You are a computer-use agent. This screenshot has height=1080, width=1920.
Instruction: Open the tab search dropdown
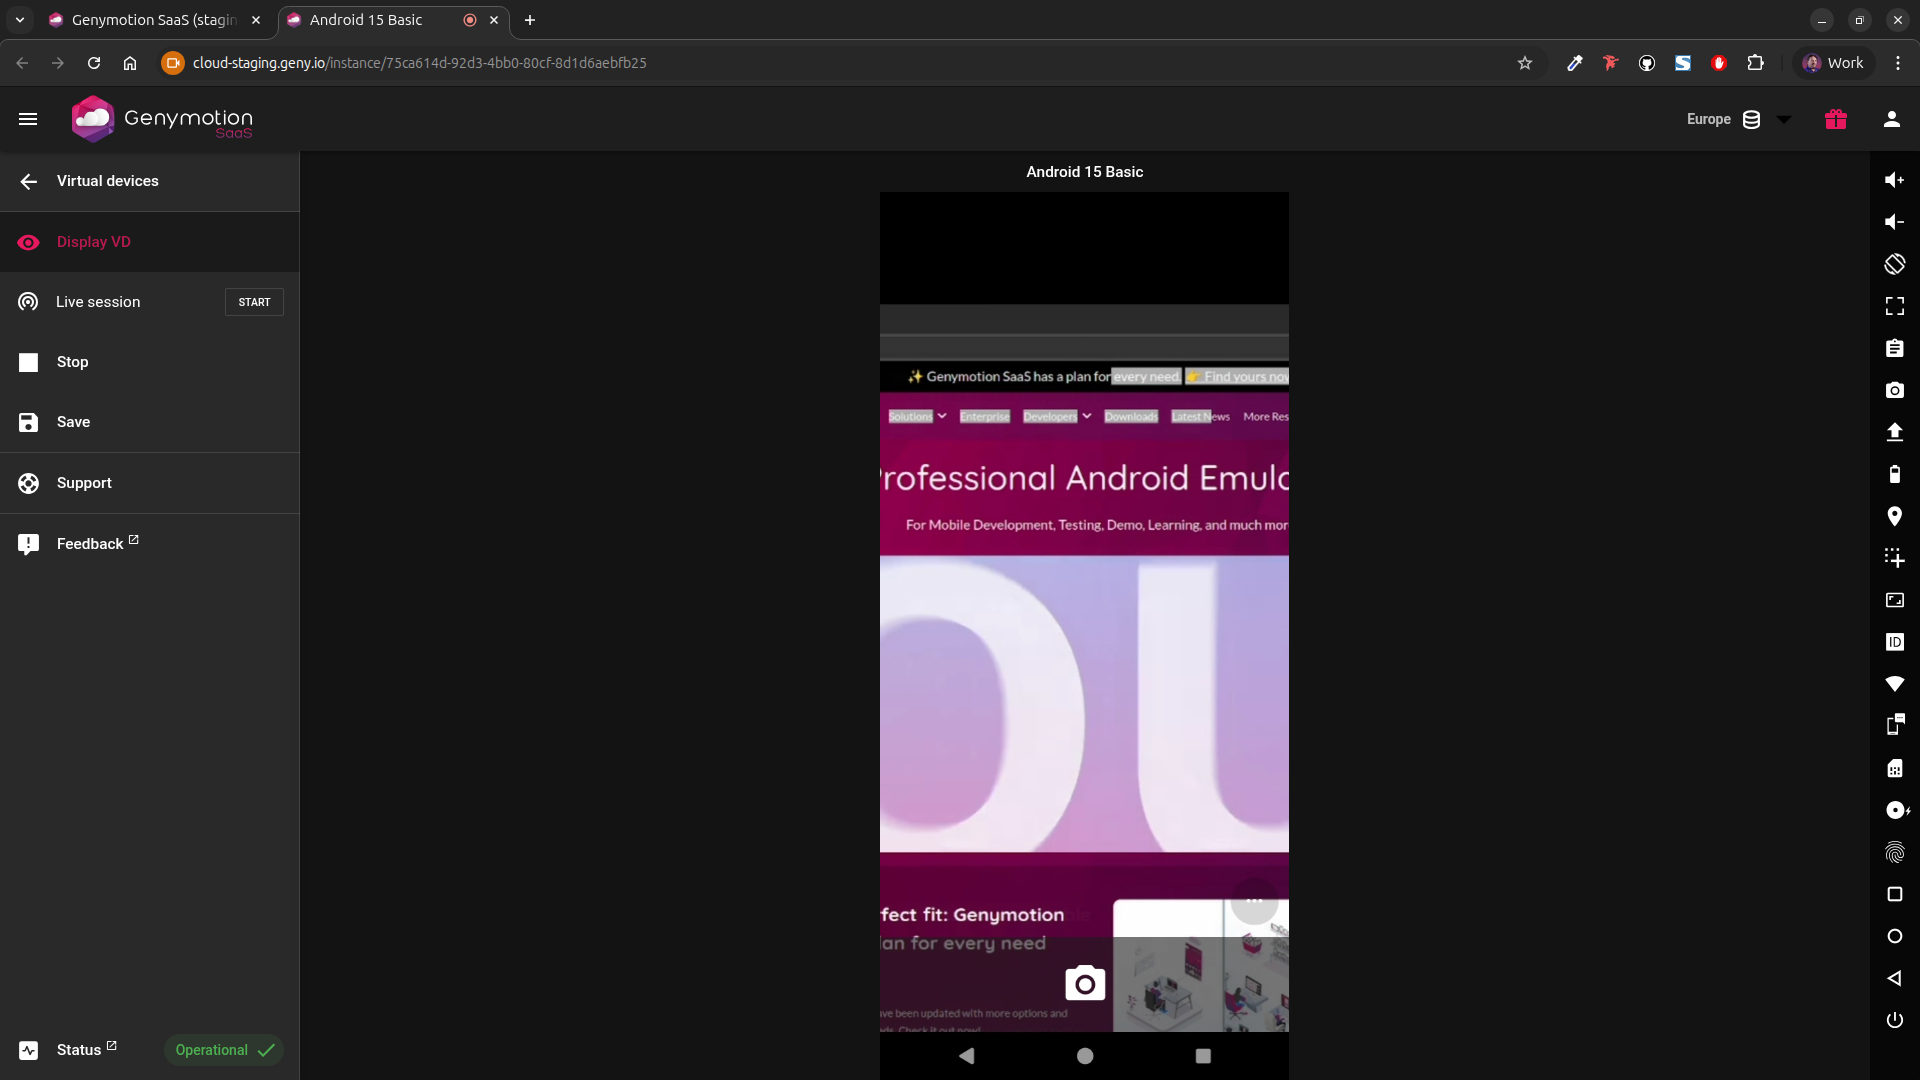pyautogui.click(x=20, y=20)
